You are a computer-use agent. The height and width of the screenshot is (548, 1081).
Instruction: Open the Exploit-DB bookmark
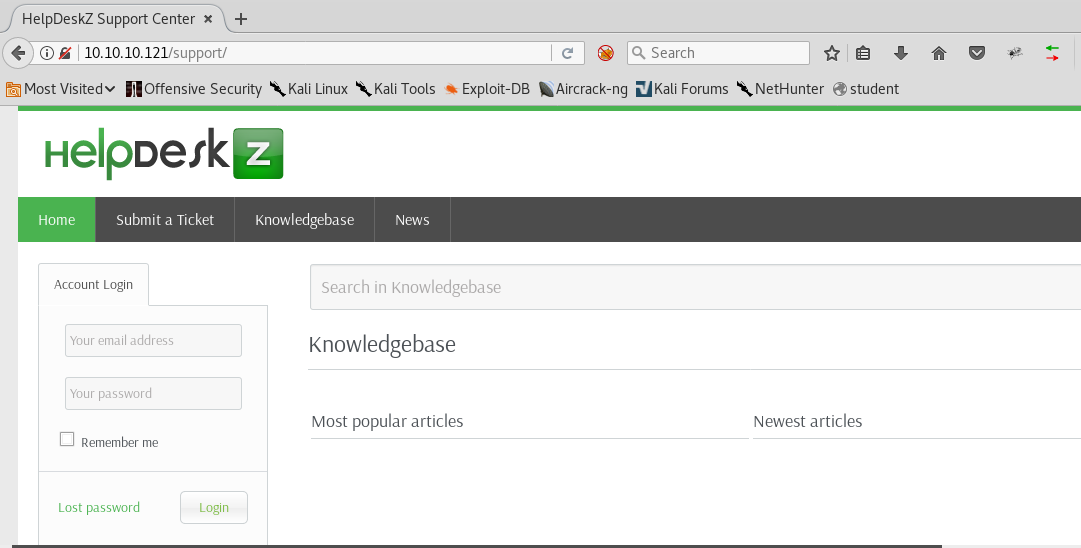pos(487,89)
